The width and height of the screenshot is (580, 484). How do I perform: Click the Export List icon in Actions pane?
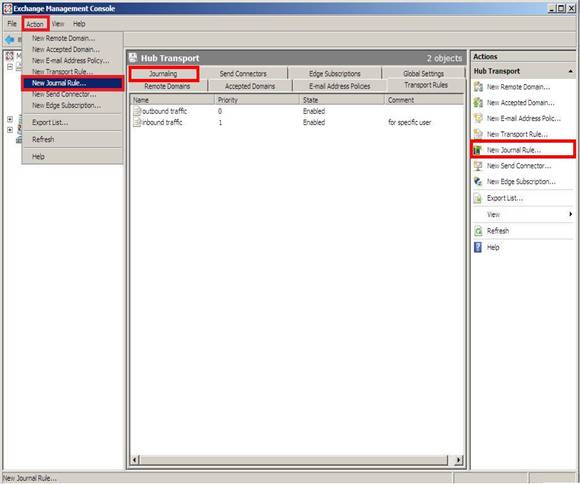(478, 198)
